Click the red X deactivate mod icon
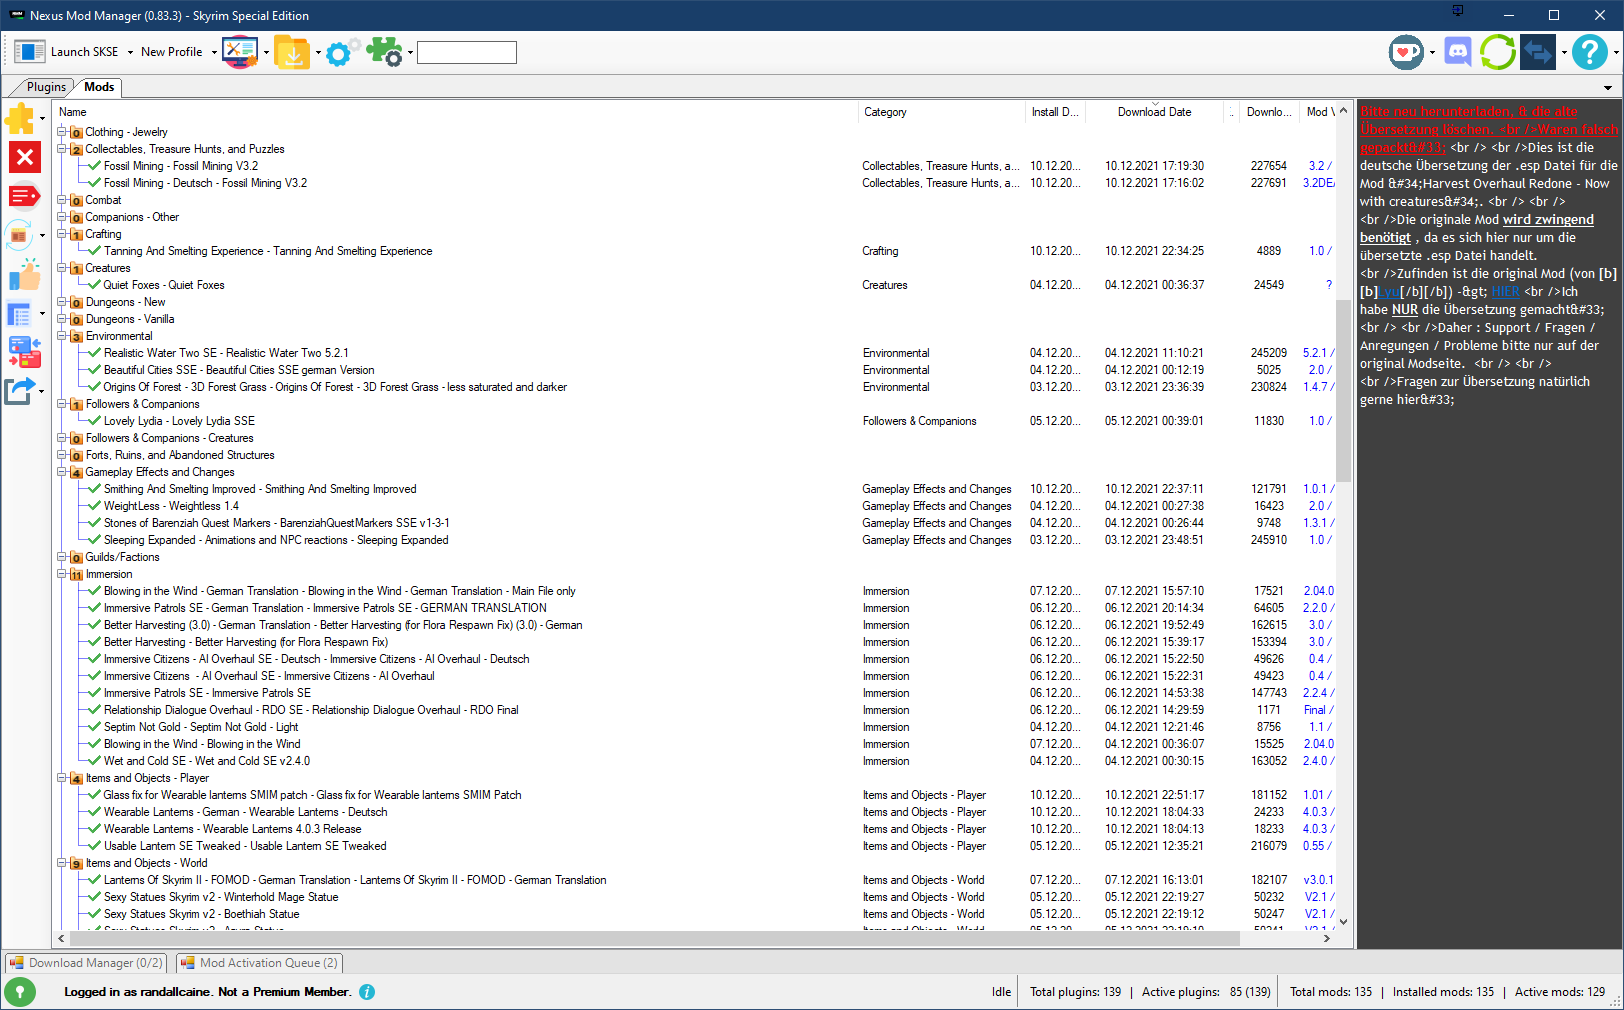1624x1010 pixels. 24,157
